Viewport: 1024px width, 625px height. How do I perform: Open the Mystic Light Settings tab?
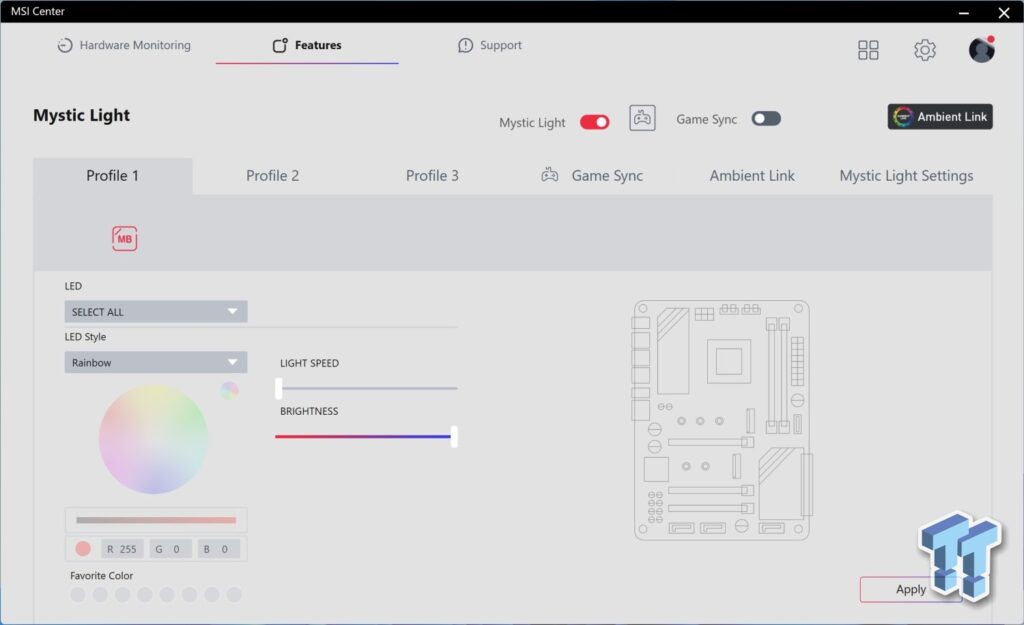[x=906, y=176]
